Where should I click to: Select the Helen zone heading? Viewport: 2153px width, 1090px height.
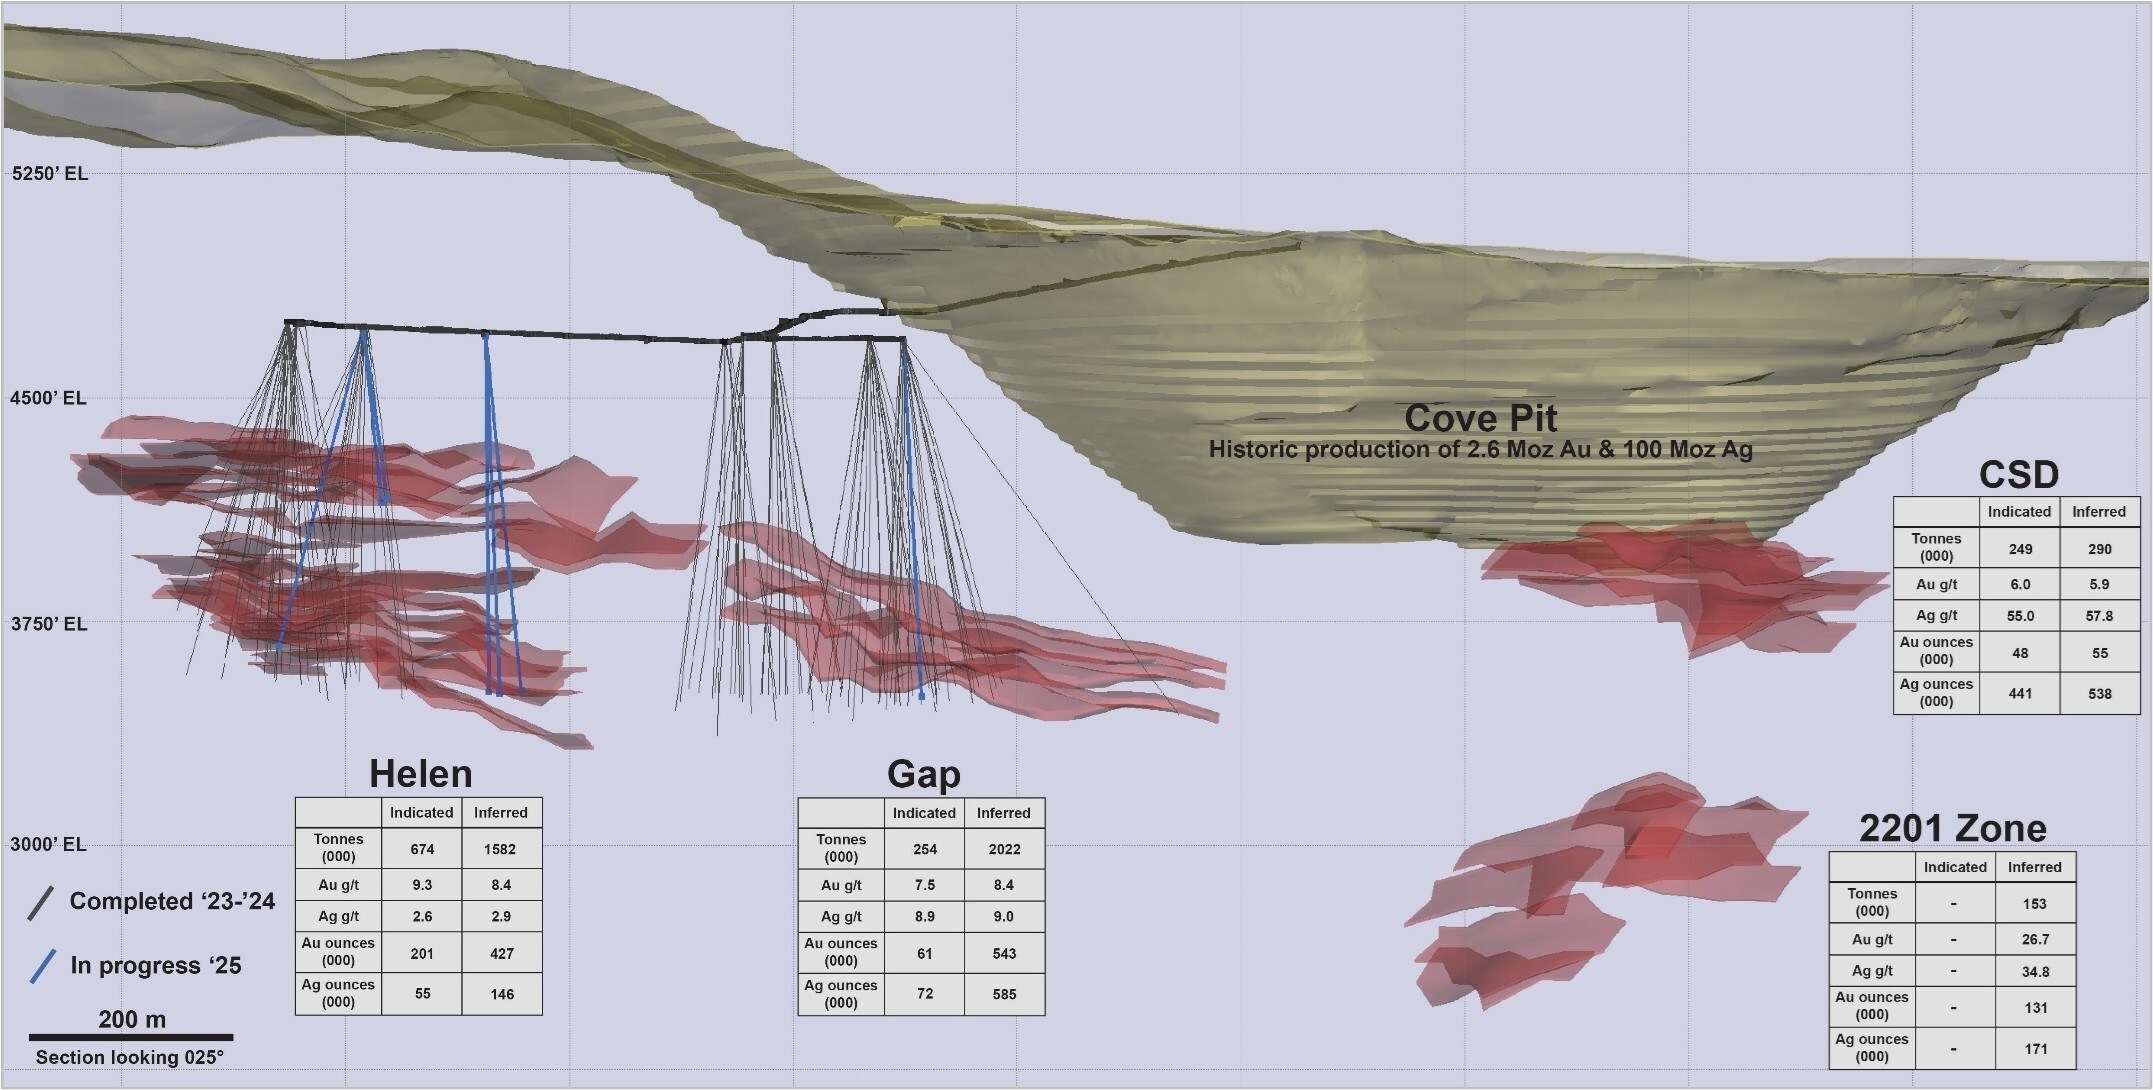pos(420,773)
